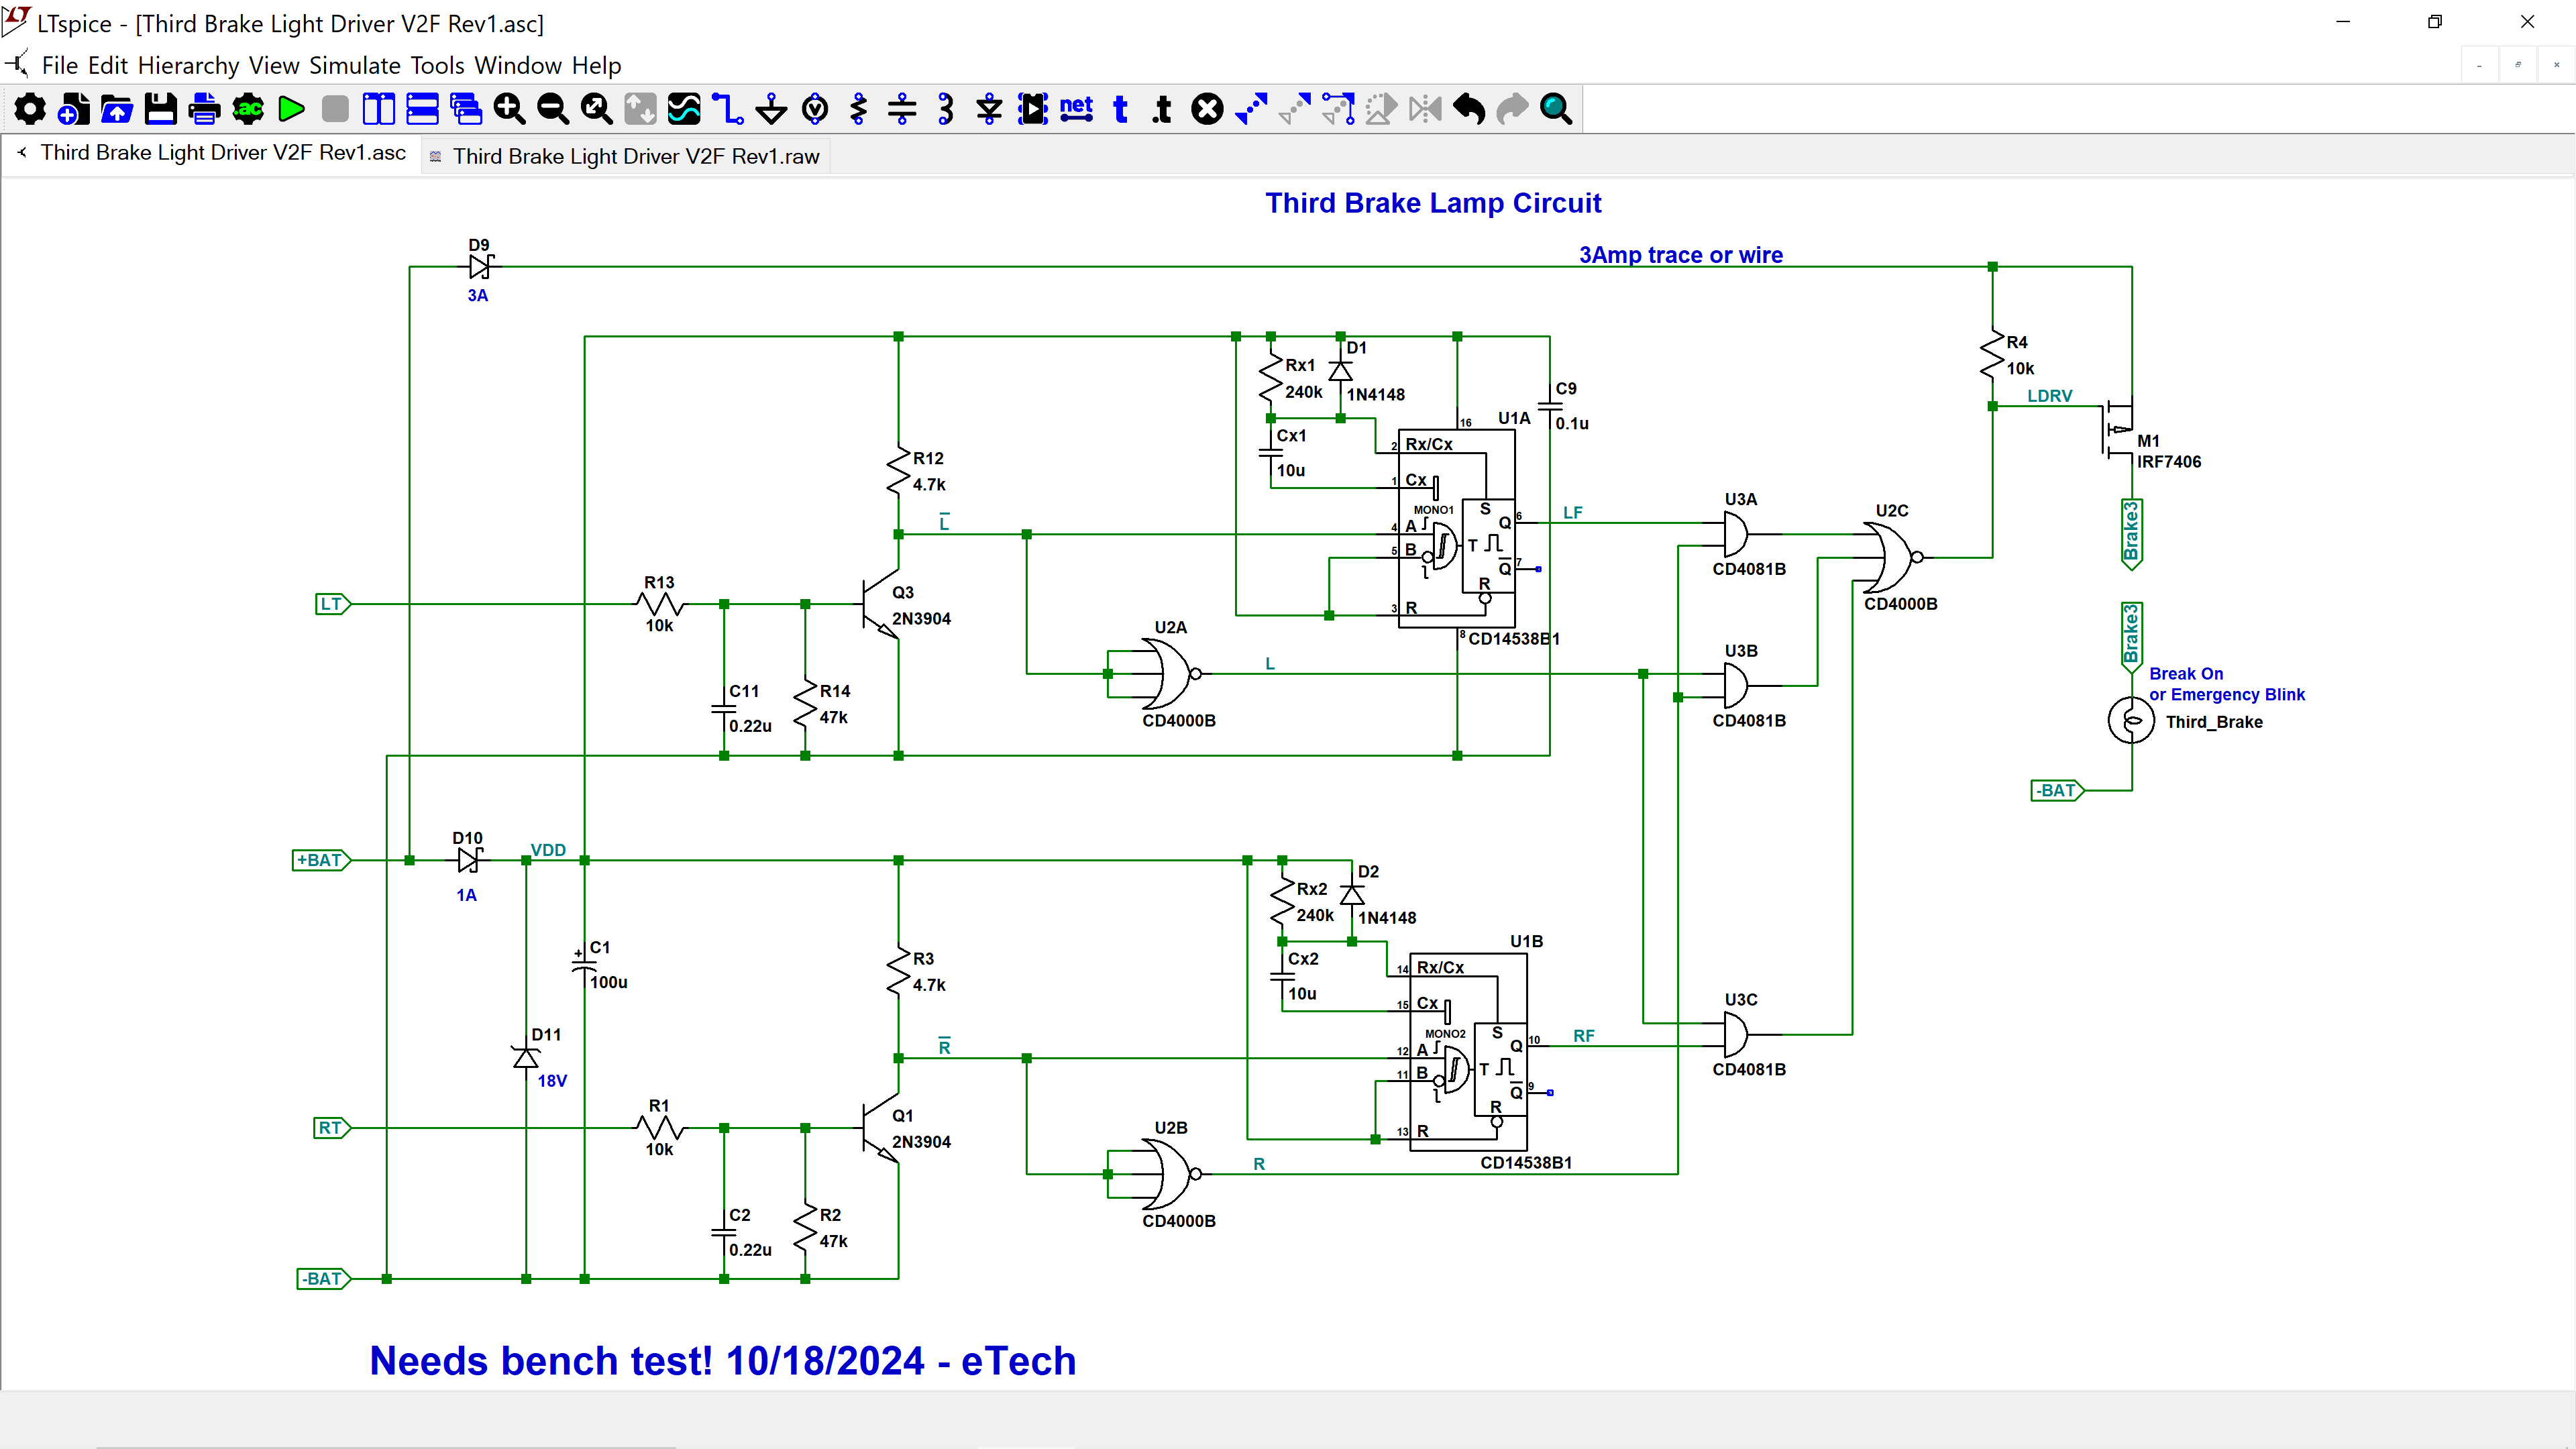Click the LDRV net label

pos(2049,396)
